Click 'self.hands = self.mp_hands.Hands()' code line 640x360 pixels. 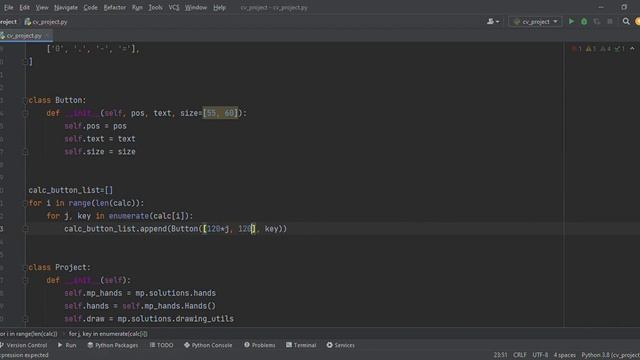(140, 306)
